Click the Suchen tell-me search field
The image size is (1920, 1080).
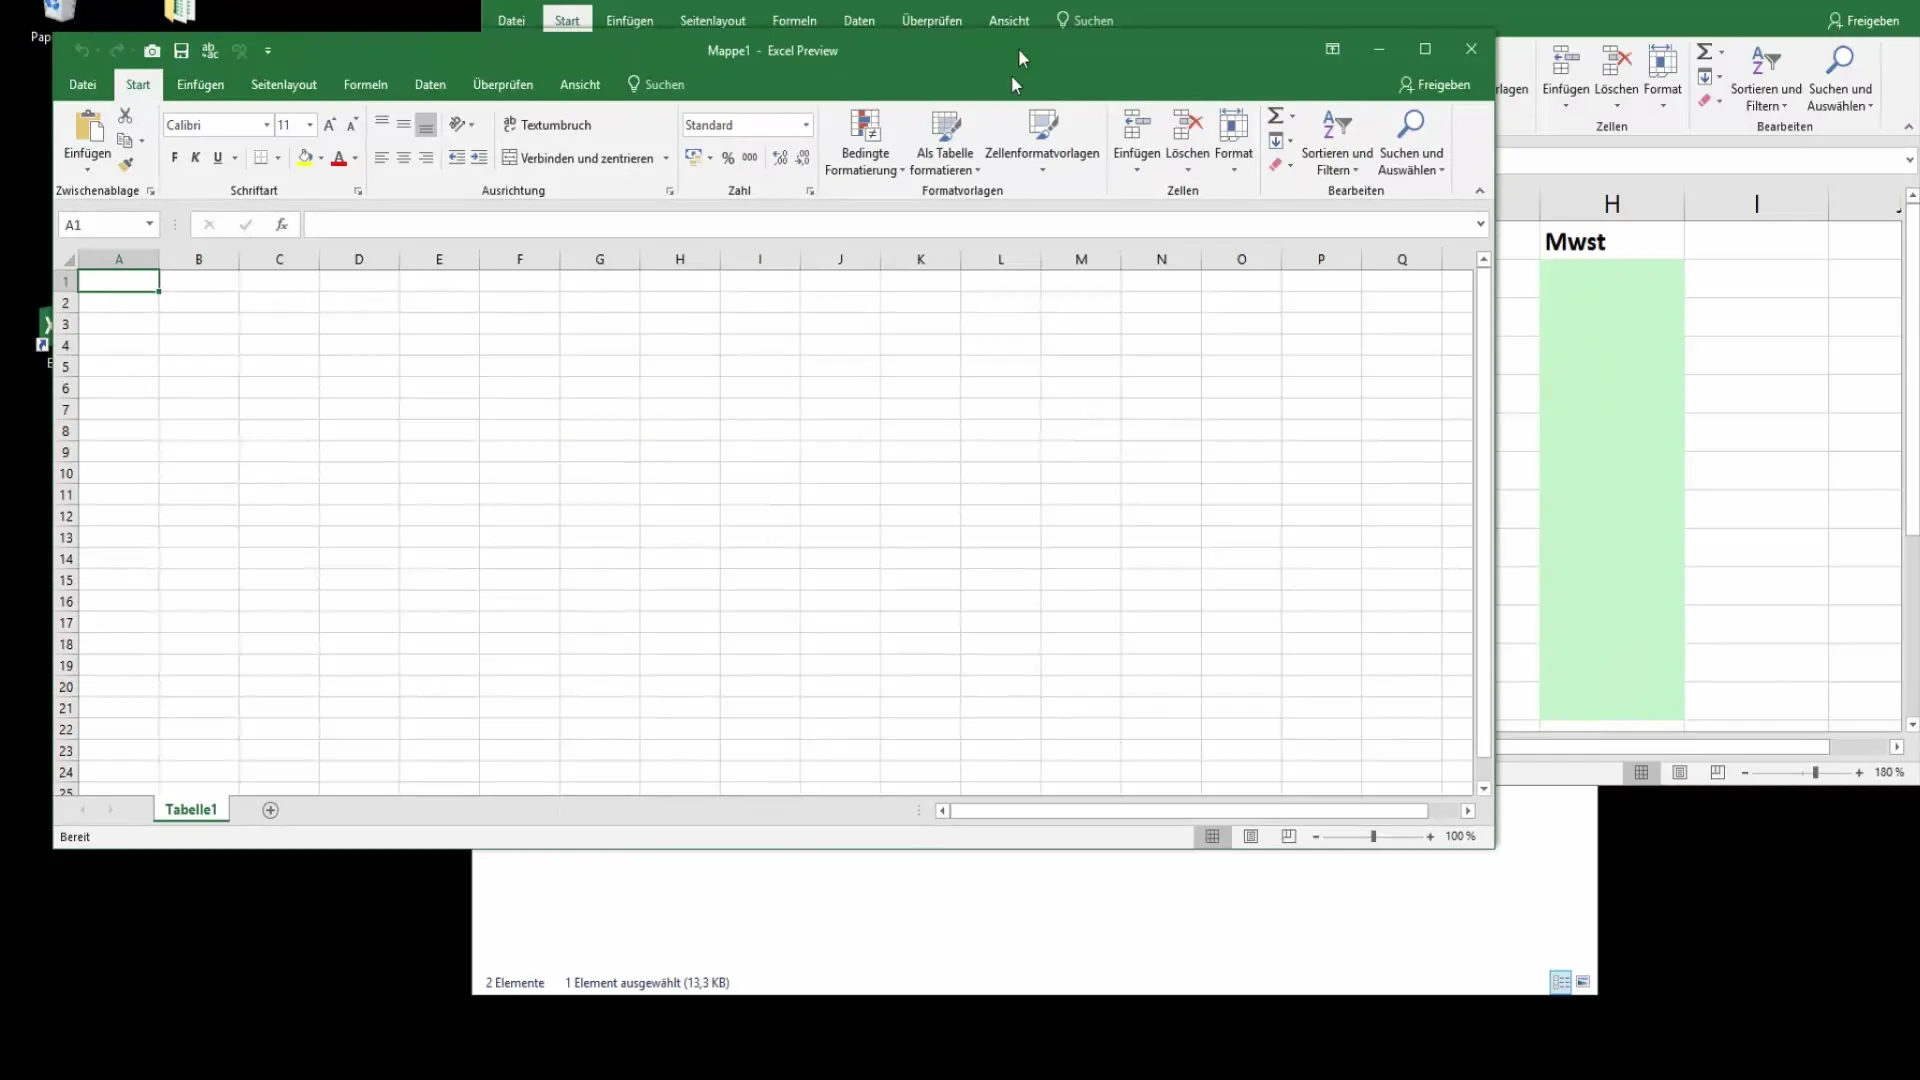(656, 85)
